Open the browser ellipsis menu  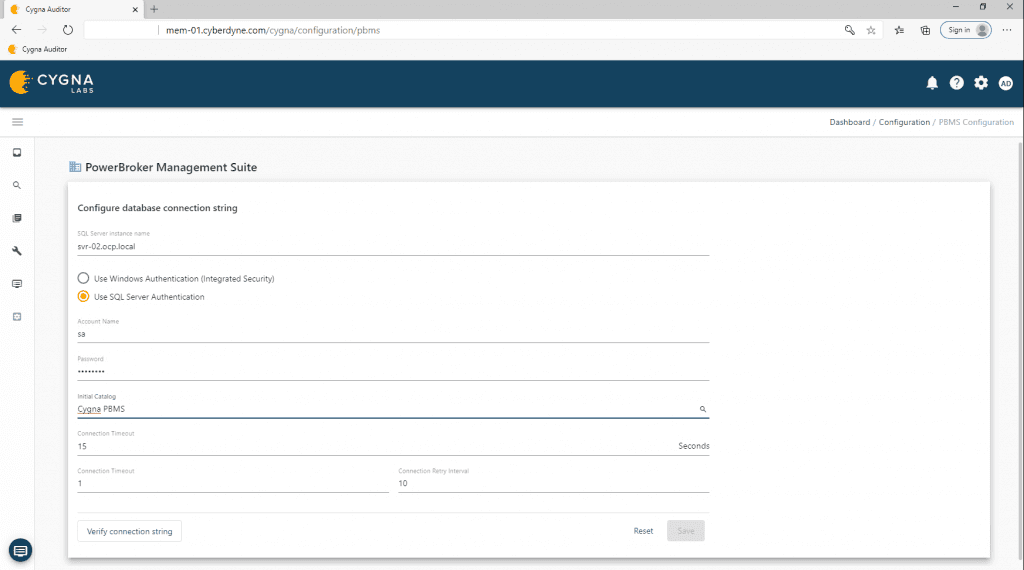1007,30
